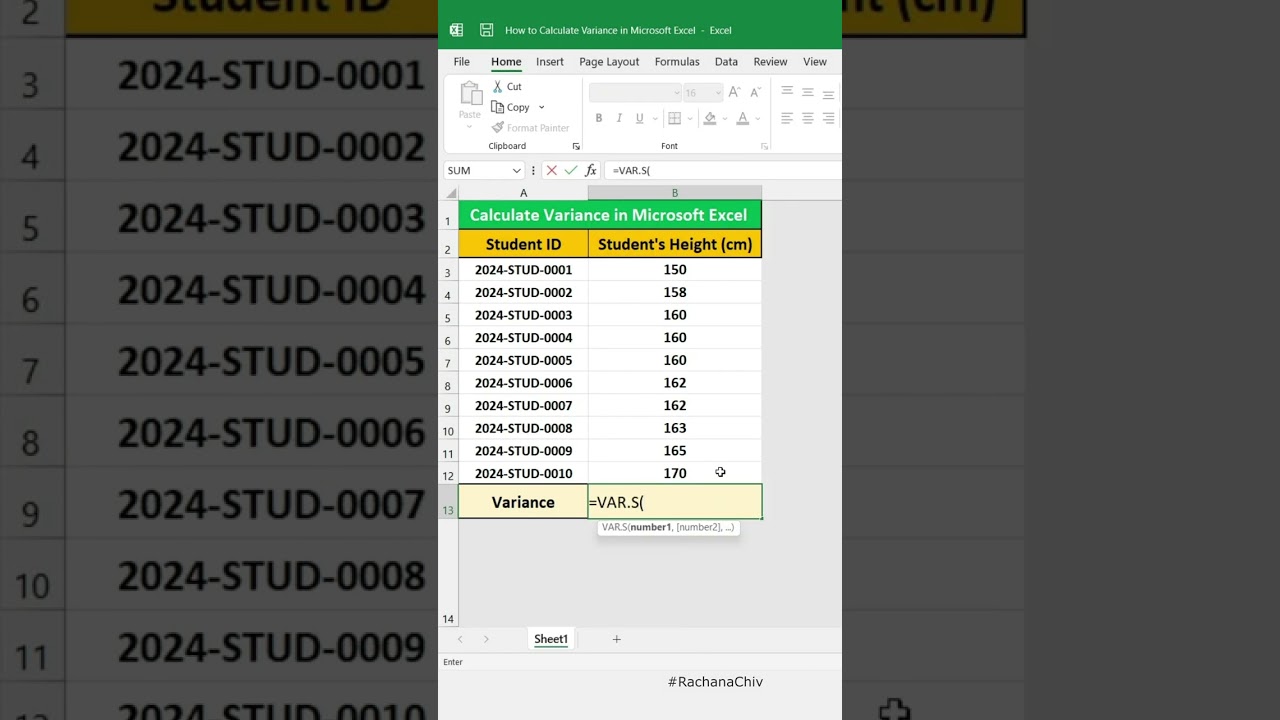This screenshot has height=720, width=1280.
Task: Click the Select All corner triangle
Action: [451, 193]
